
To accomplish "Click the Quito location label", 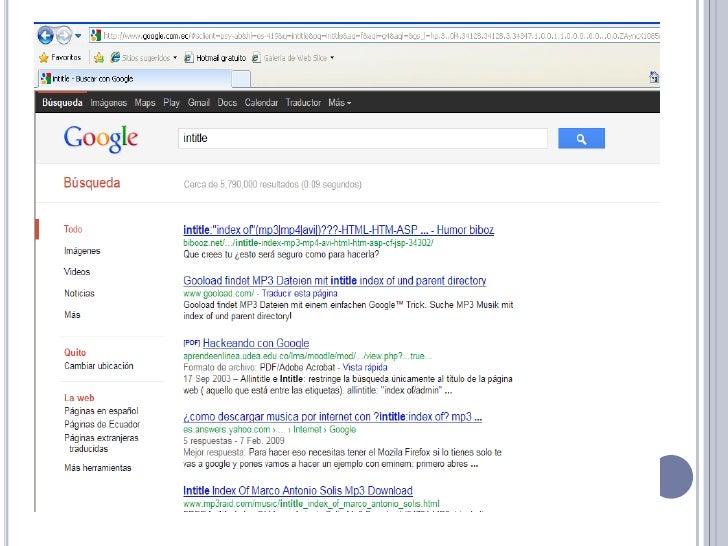I will point(75,352).
